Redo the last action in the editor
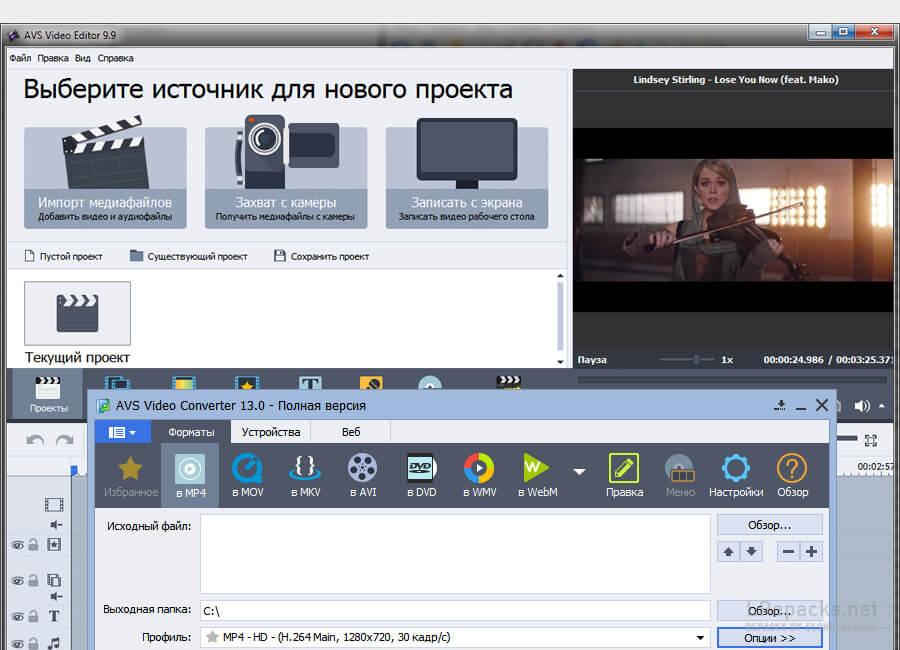 pos(64,440)
